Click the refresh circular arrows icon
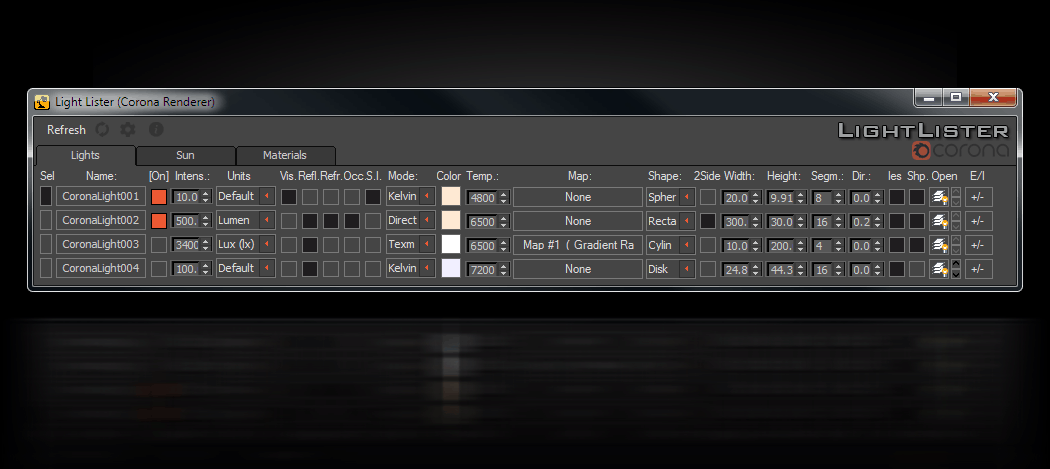The width and height of the screenshot is (1050, 469). pyautogui.click(x=102, y=129)
